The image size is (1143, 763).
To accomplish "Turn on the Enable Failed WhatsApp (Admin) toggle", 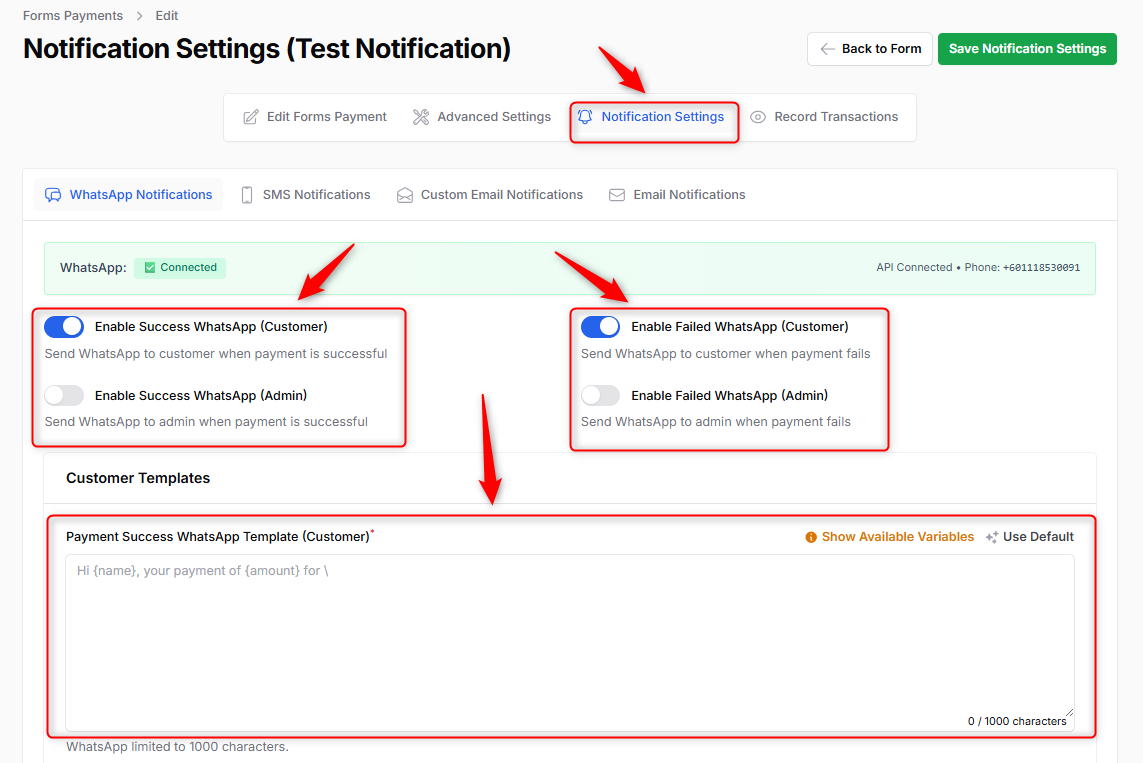I will (x=601, y=395).
